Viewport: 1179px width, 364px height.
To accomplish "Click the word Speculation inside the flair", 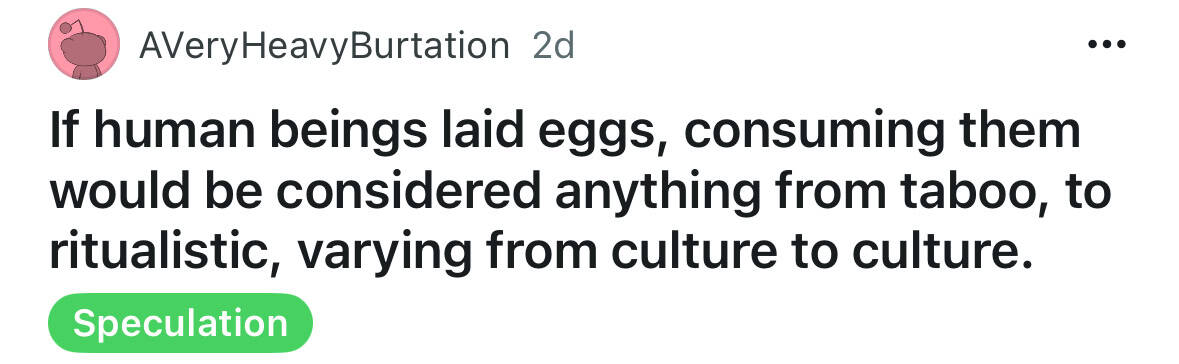I will (x=180, y=323).
